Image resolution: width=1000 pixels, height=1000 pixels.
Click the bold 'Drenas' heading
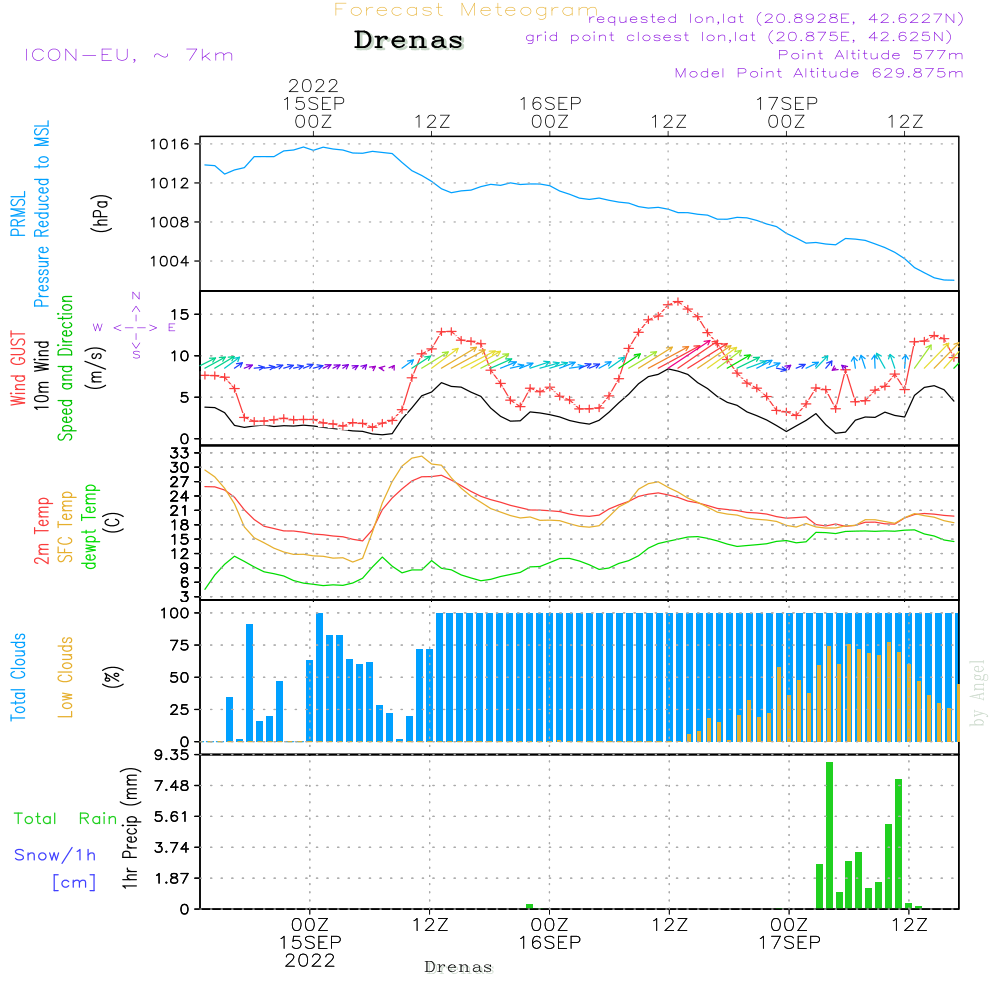(x=408, y=40)
